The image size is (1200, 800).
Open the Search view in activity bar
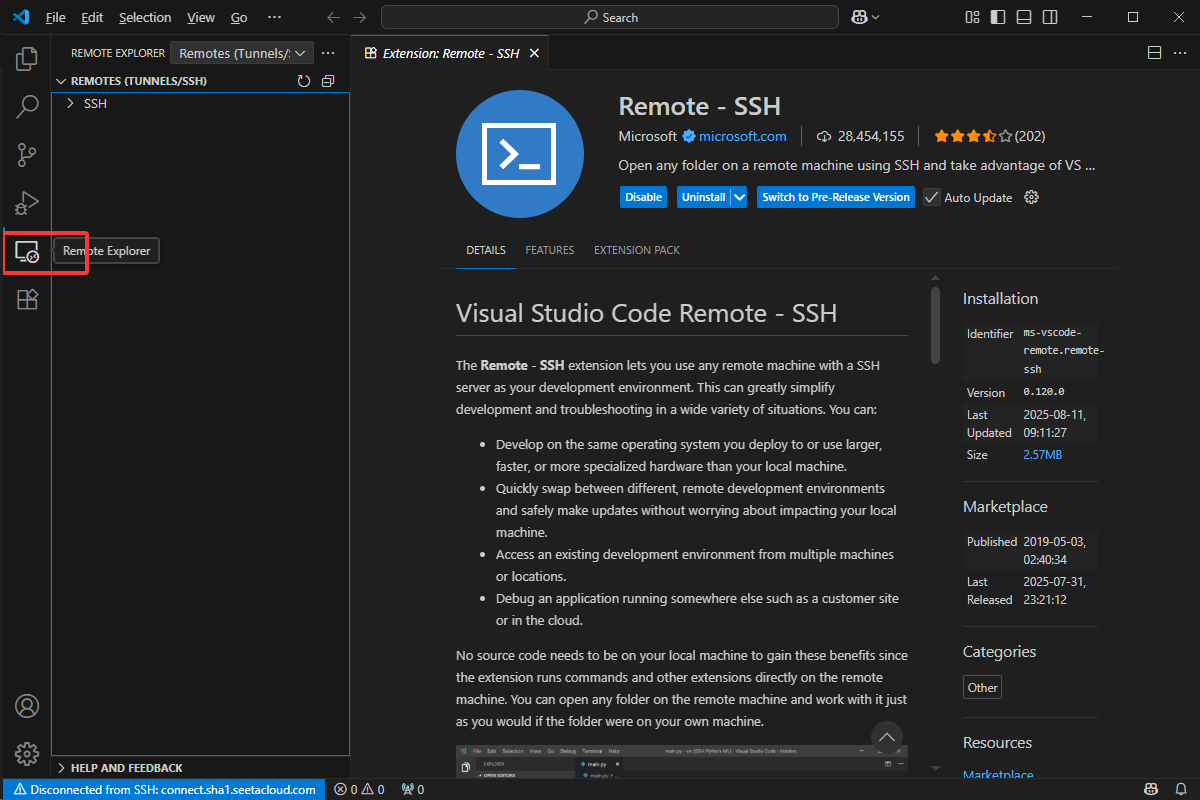[27, 107]
